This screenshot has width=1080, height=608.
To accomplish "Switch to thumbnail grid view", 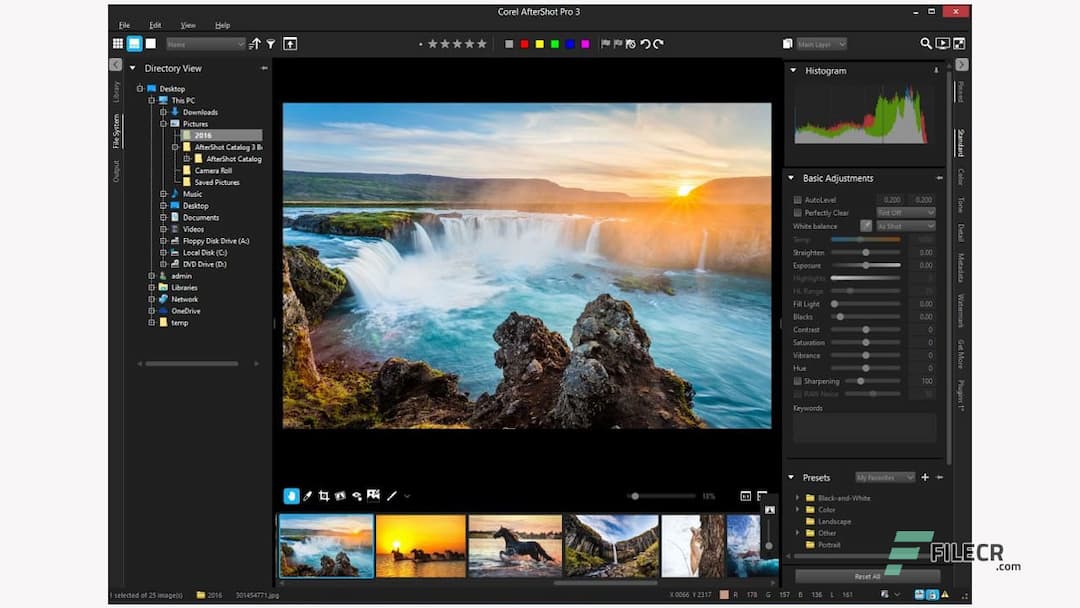I will click(118, 44).
